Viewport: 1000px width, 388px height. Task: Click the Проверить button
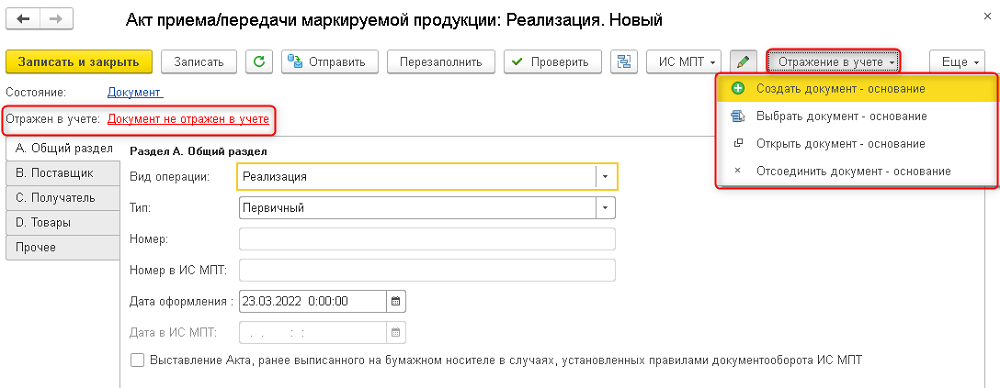coord(553,62)
